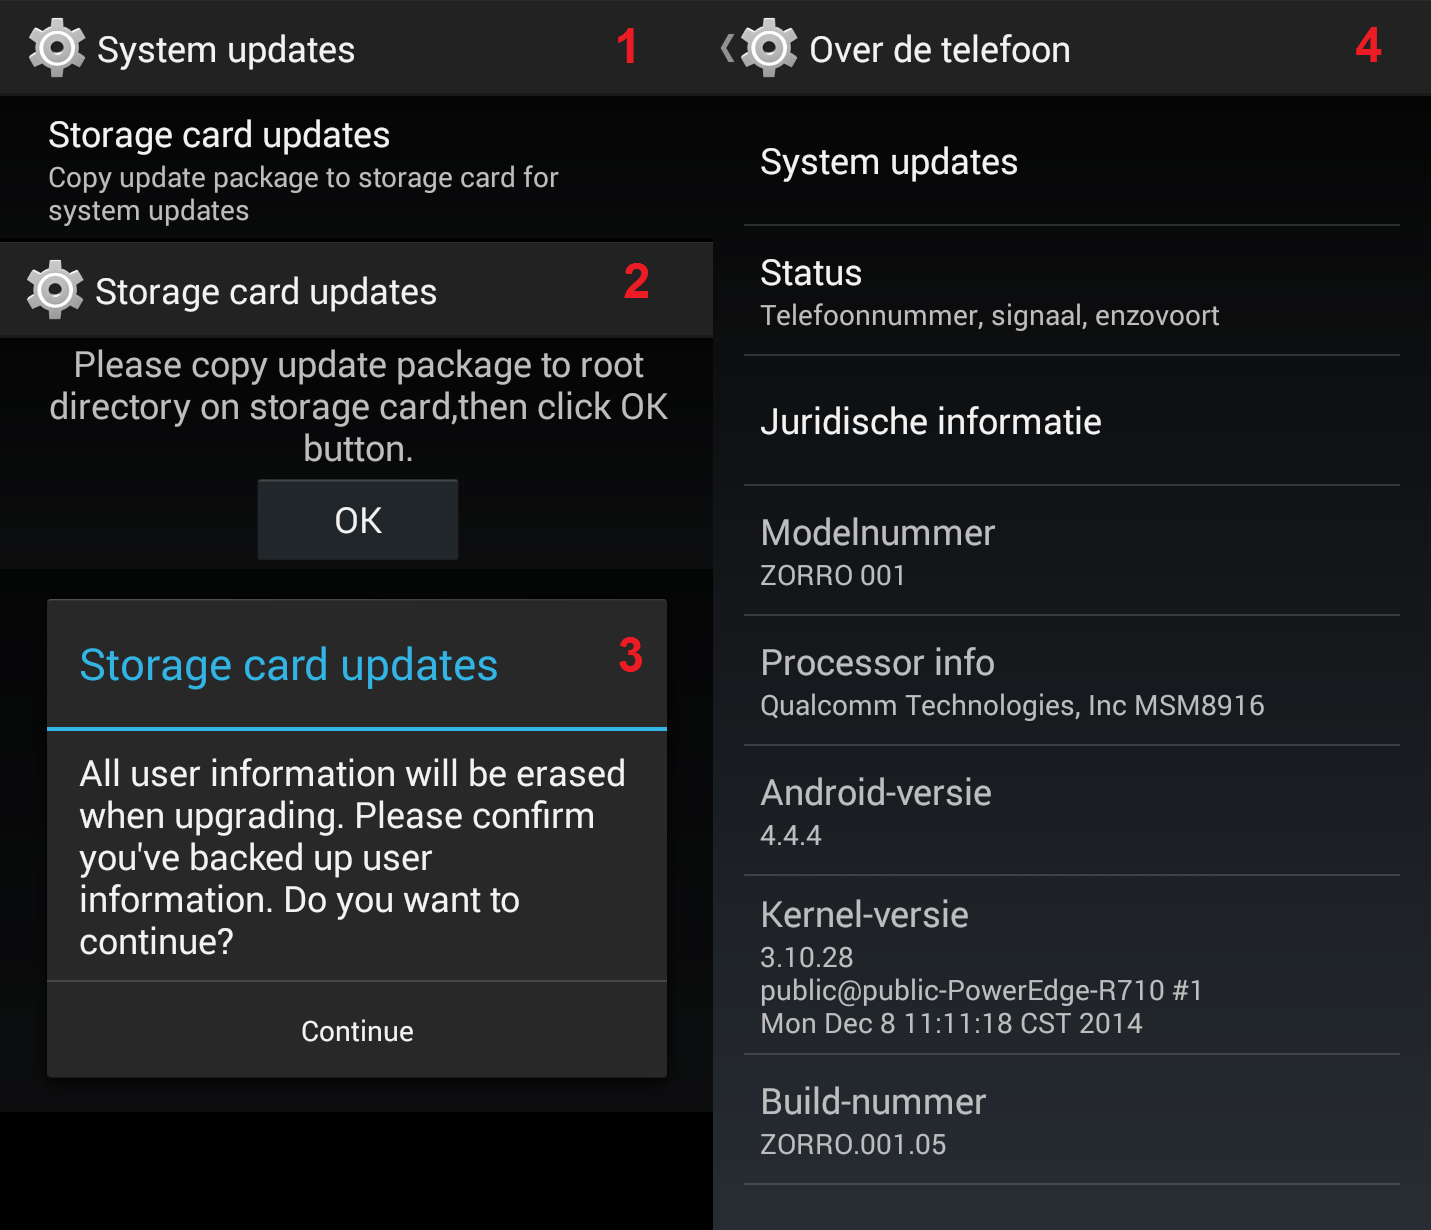
Task: Open System updates in Over de telefoon
Action: [x=1072, y=162]
